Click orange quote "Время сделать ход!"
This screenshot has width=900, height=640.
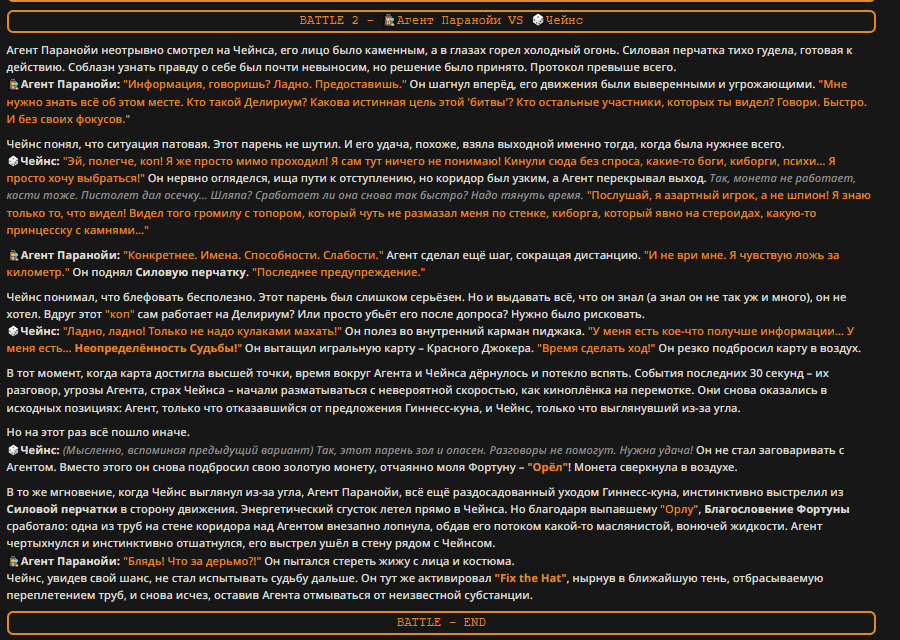pyautogui.click(x=596, y=348)
